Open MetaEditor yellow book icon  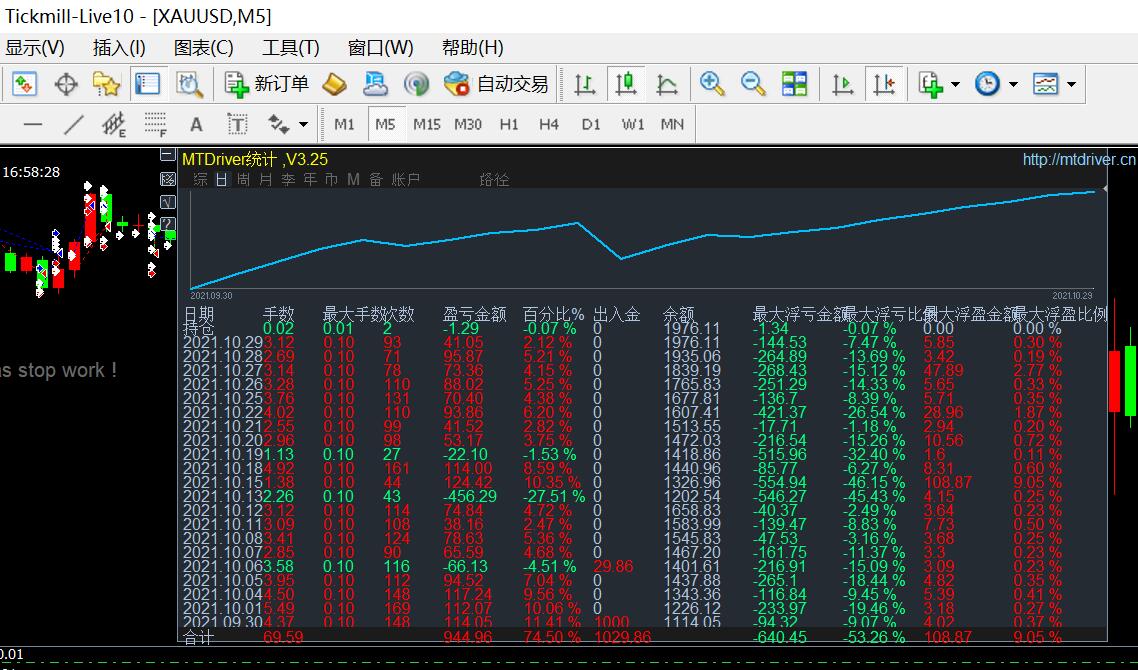coord(334,84)
